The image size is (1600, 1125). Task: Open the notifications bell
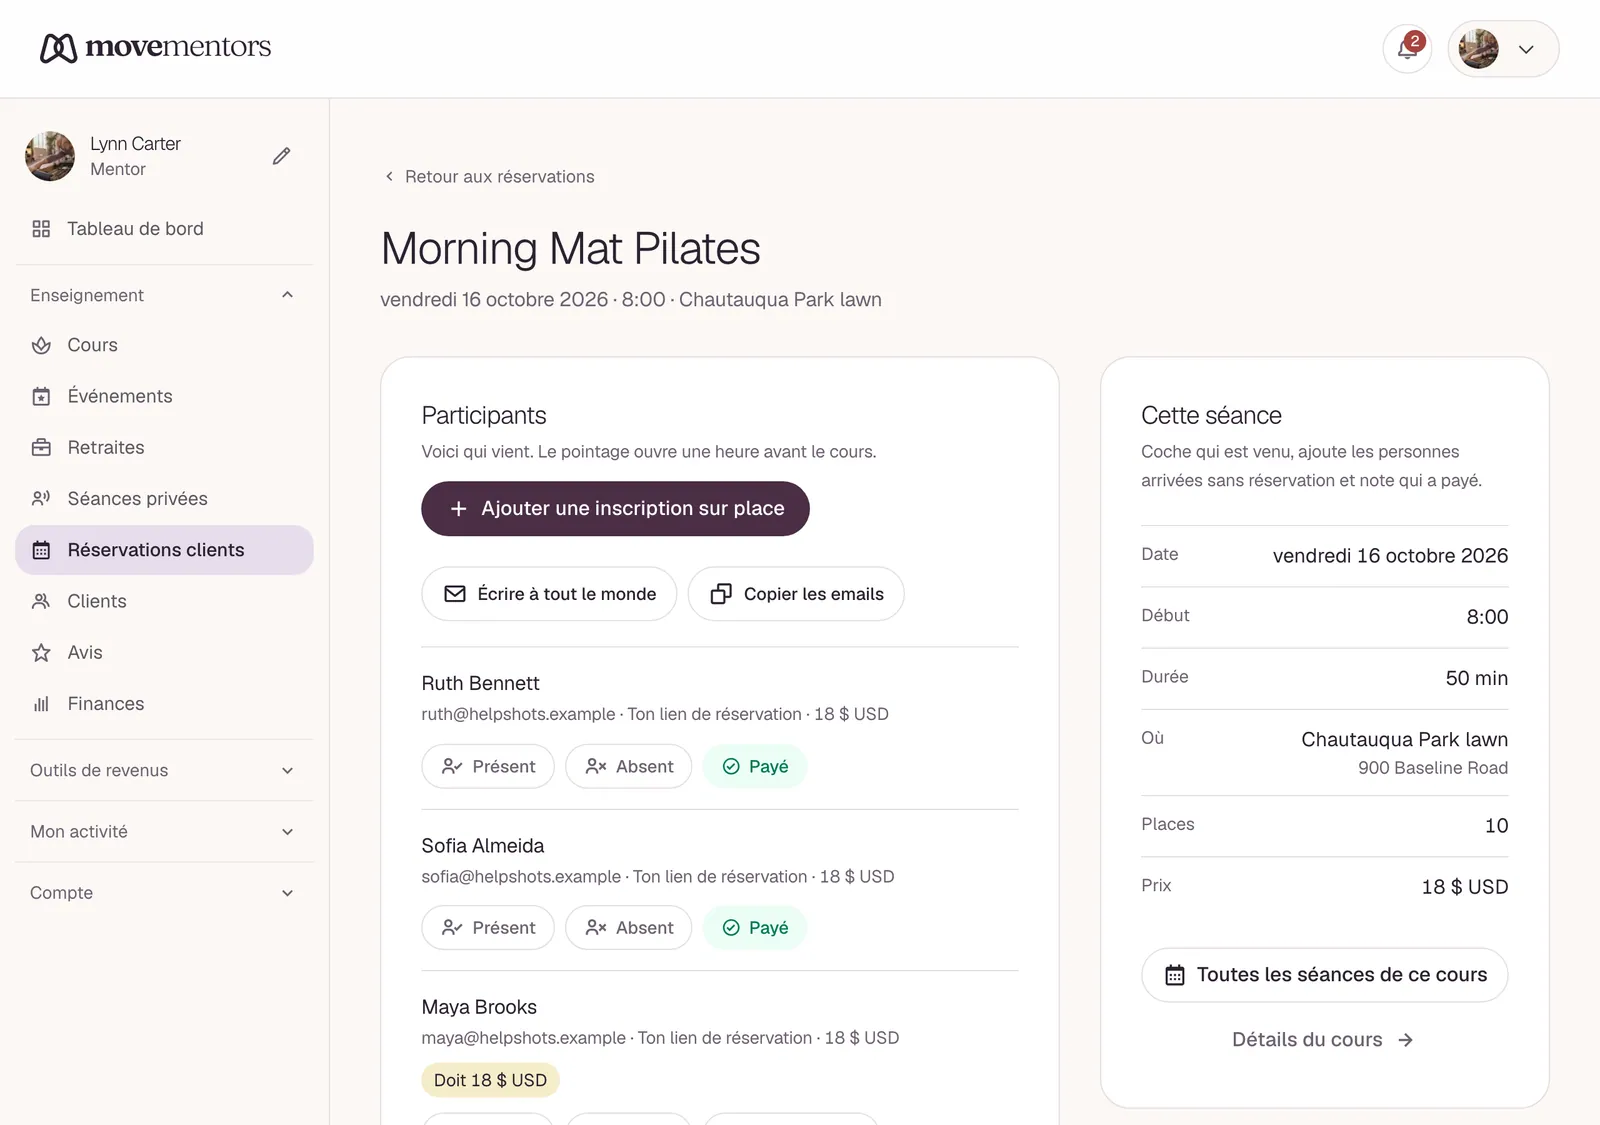(x=1407, y=48)
